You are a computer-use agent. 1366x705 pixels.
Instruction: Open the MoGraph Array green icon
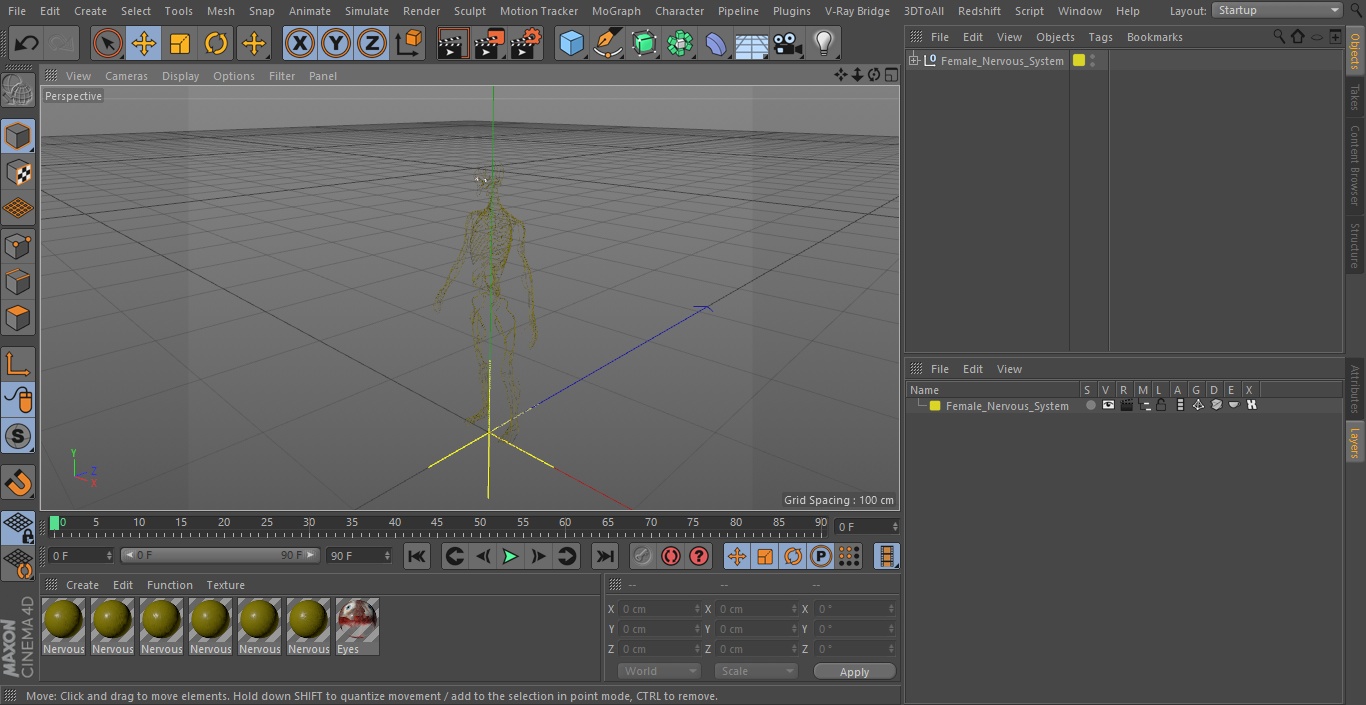[680, 44]
